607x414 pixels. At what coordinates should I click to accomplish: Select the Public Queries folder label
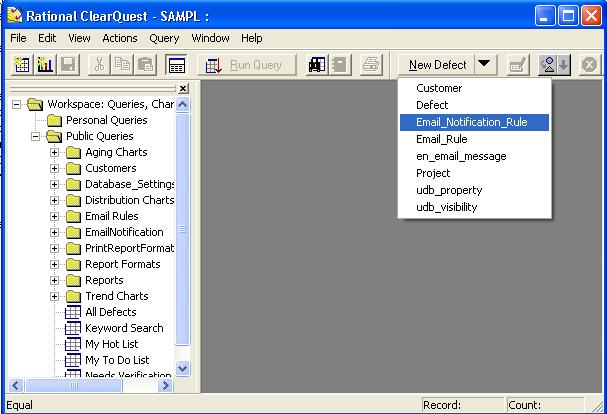(x=99, y=136)
